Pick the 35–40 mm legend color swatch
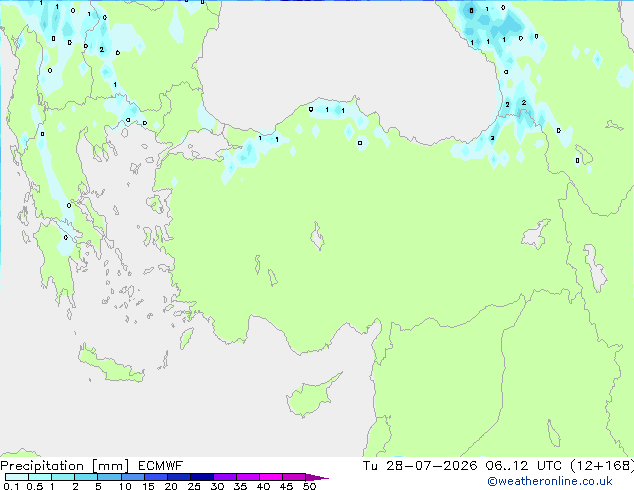634x490 pixels. pyautogui.click(x=248, y=477)
